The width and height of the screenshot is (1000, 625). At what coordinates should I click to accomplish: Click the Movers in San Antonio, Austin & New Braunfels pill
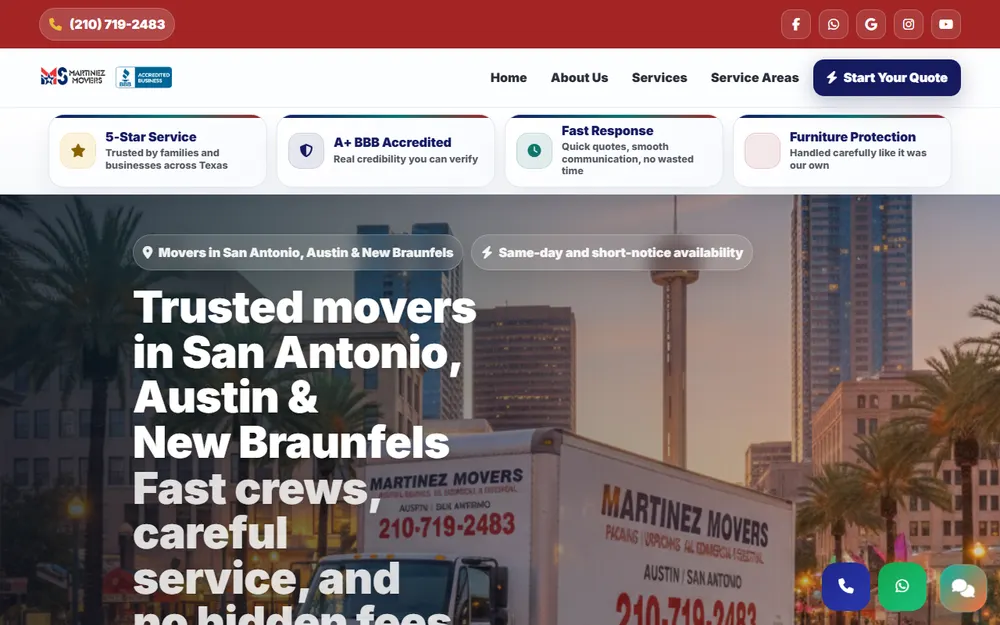coord(298,253)
